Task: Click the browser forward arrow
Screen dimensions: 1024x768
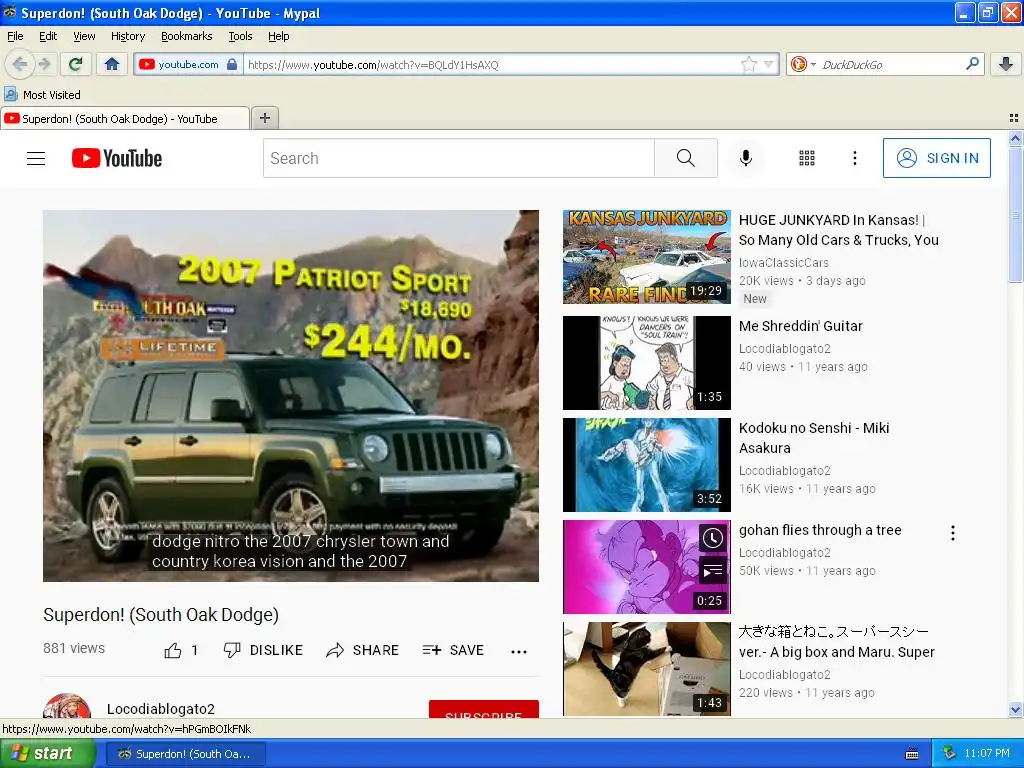Action: 44,64
